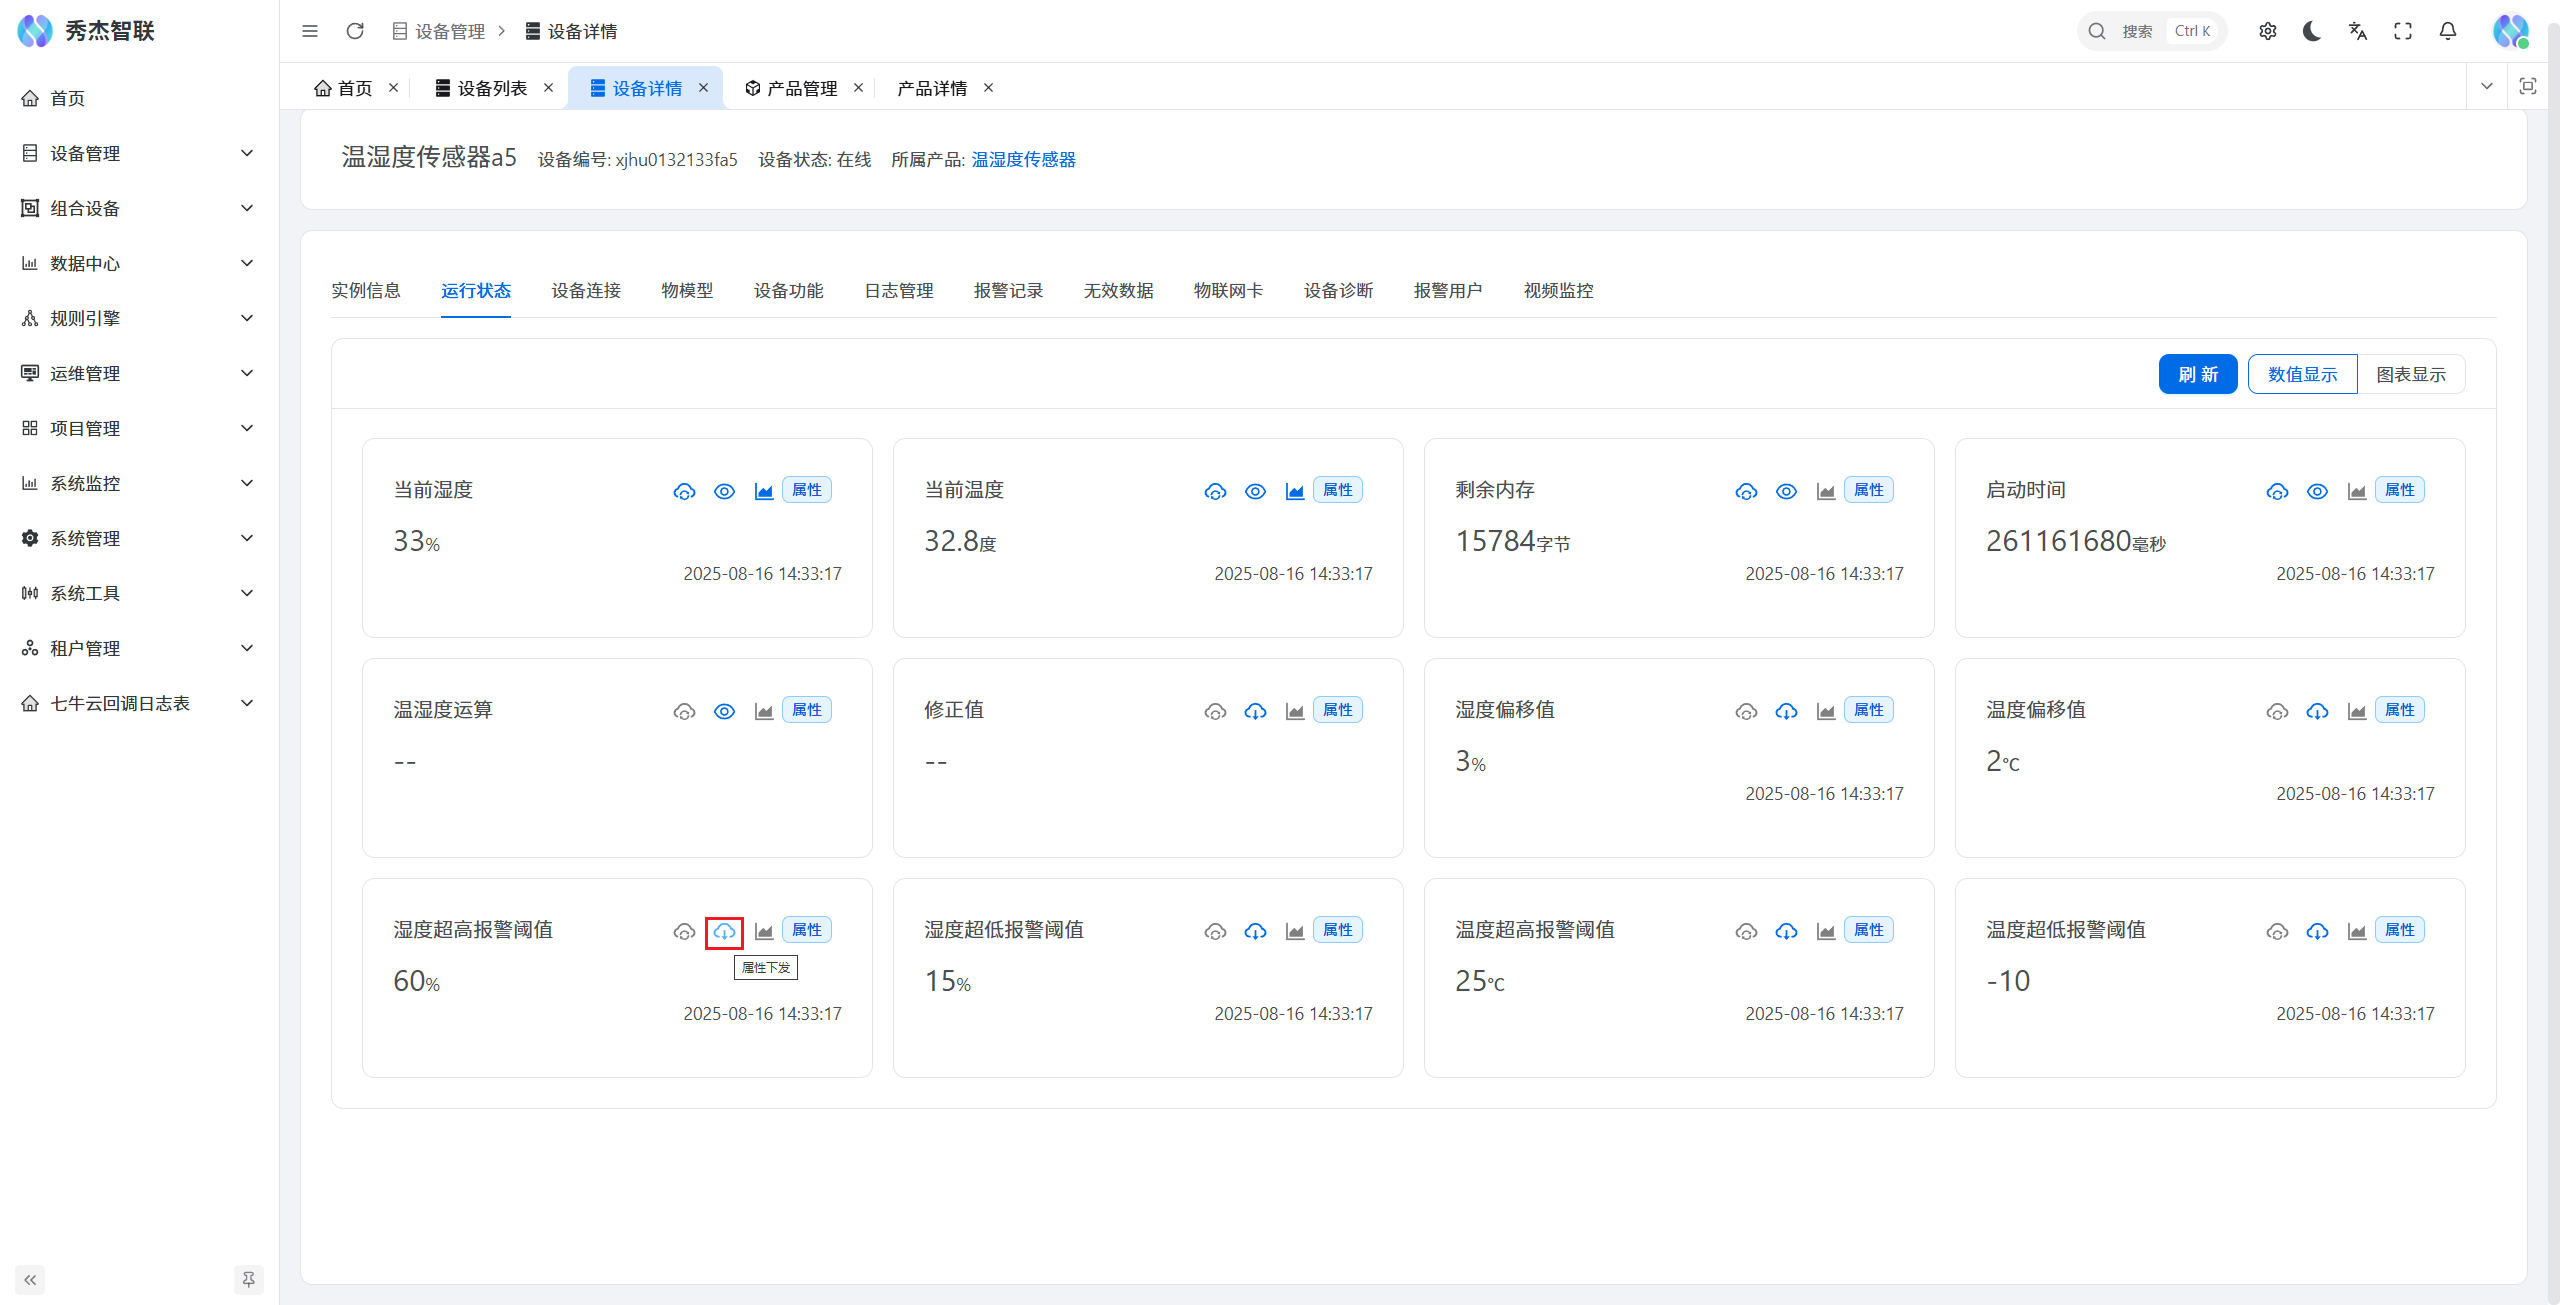The width and height of the screenshot is (2560, 1305).
Task: Click the cloud download icon on 修正值 card
Action: 1255,711
